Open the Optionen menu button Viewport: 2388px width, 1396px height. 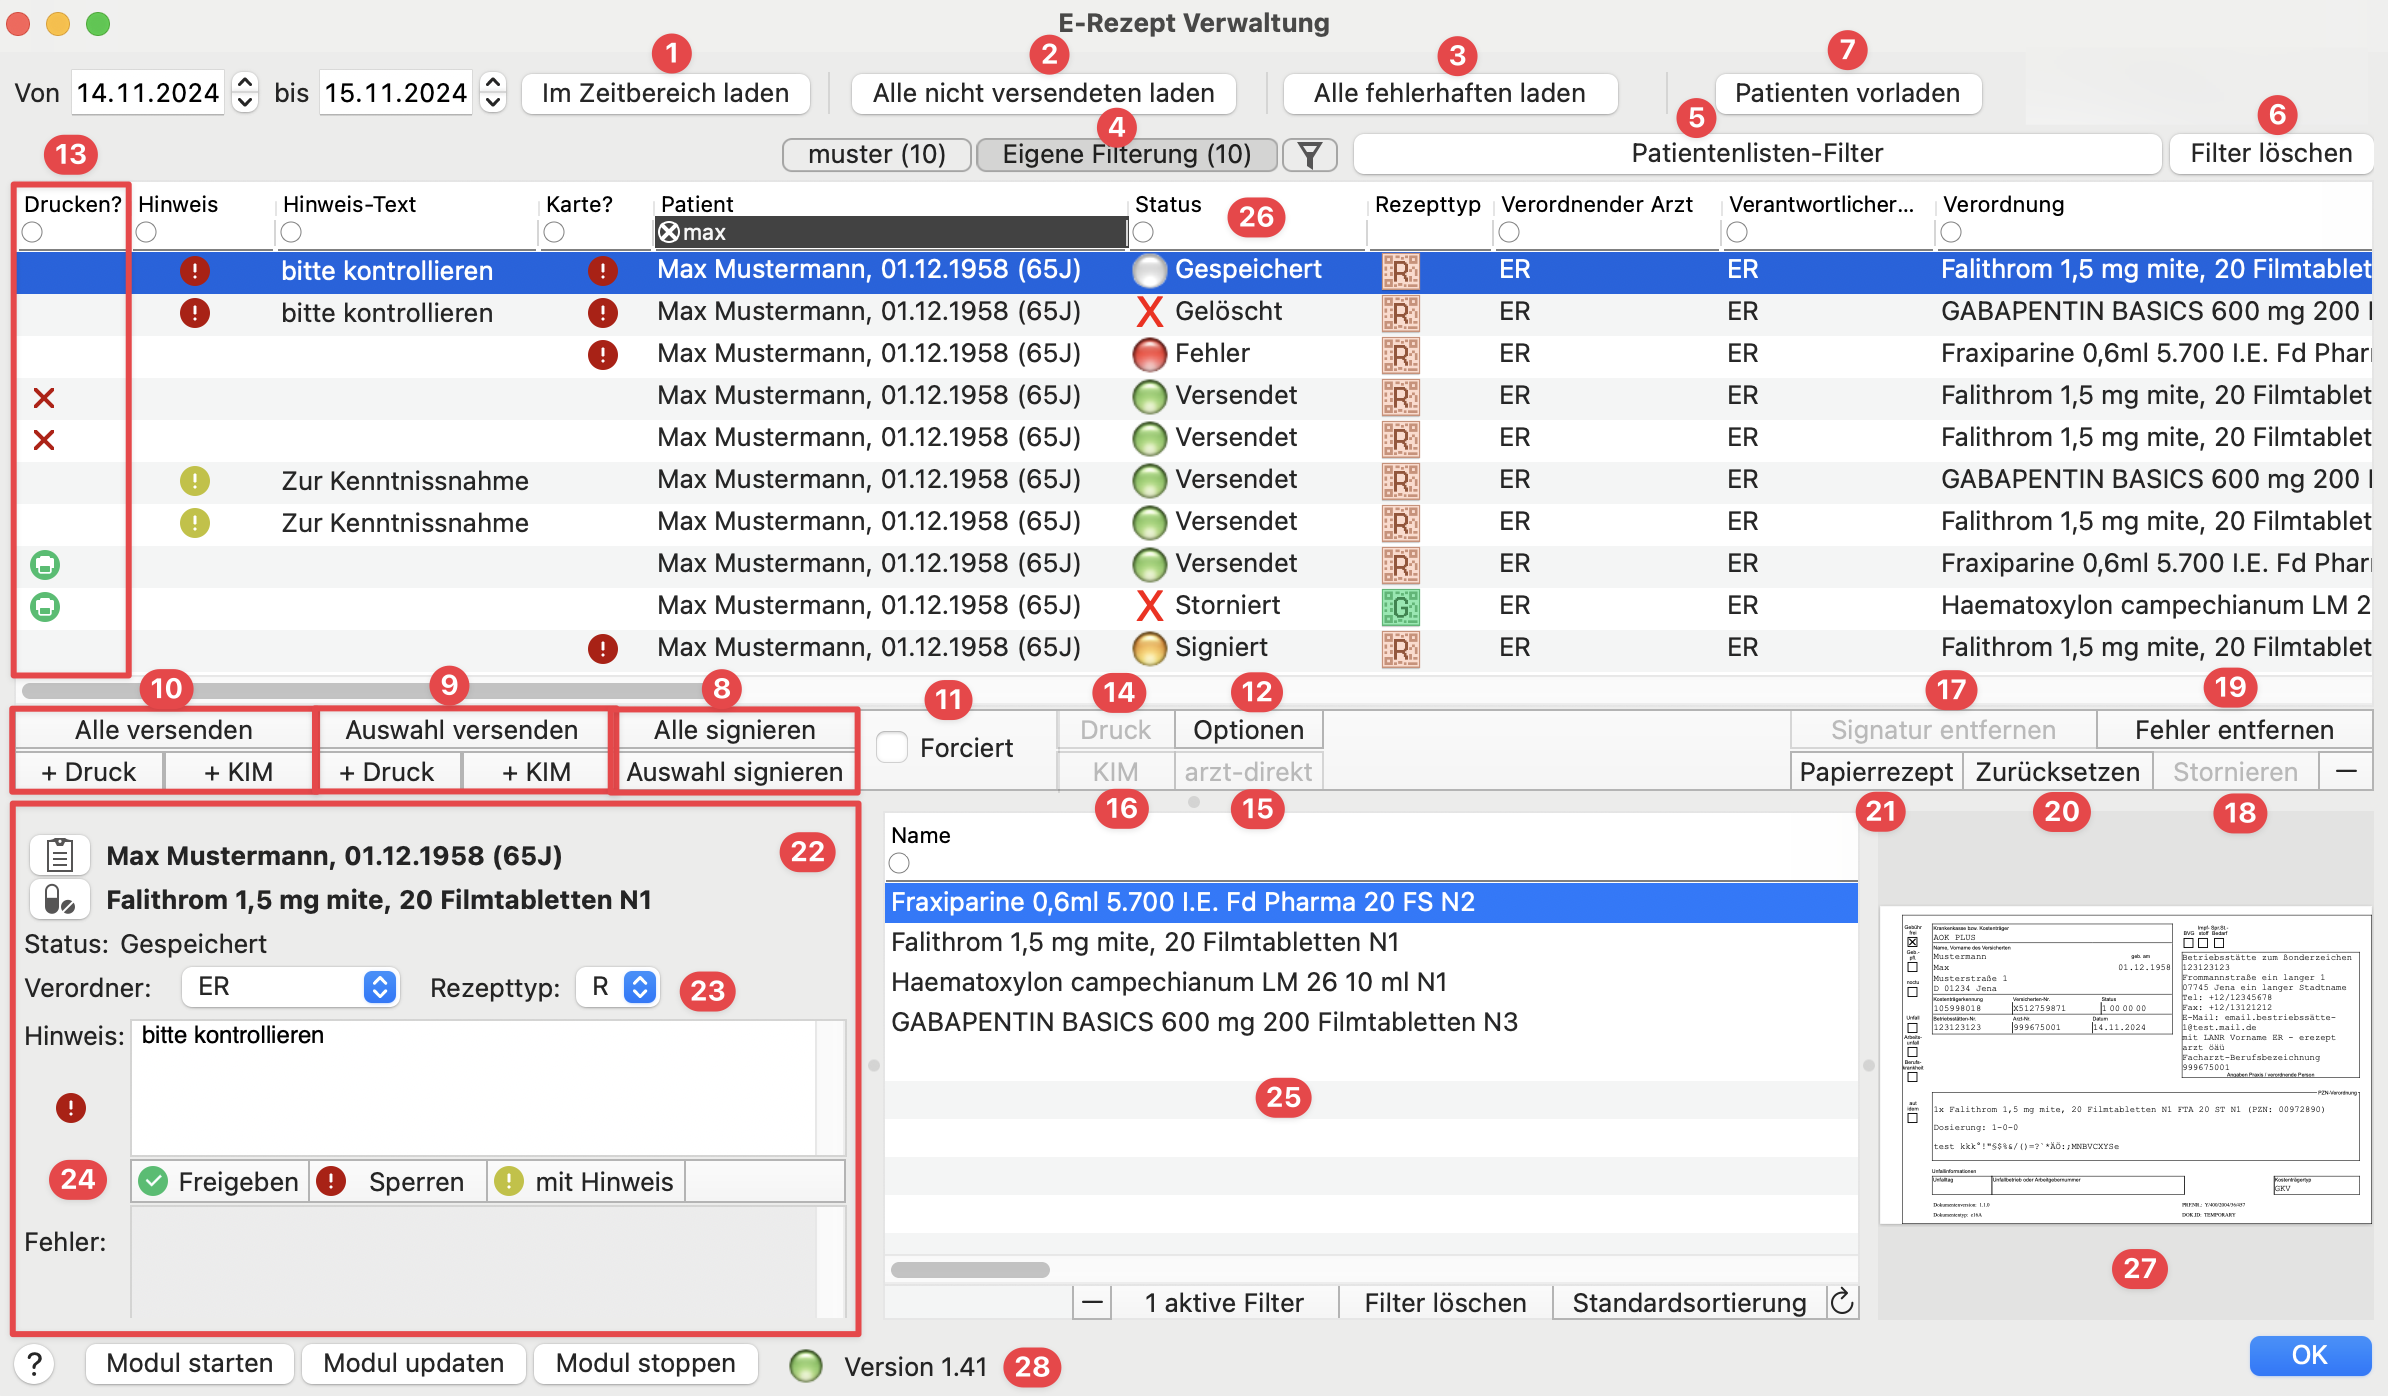(1248, 730)
